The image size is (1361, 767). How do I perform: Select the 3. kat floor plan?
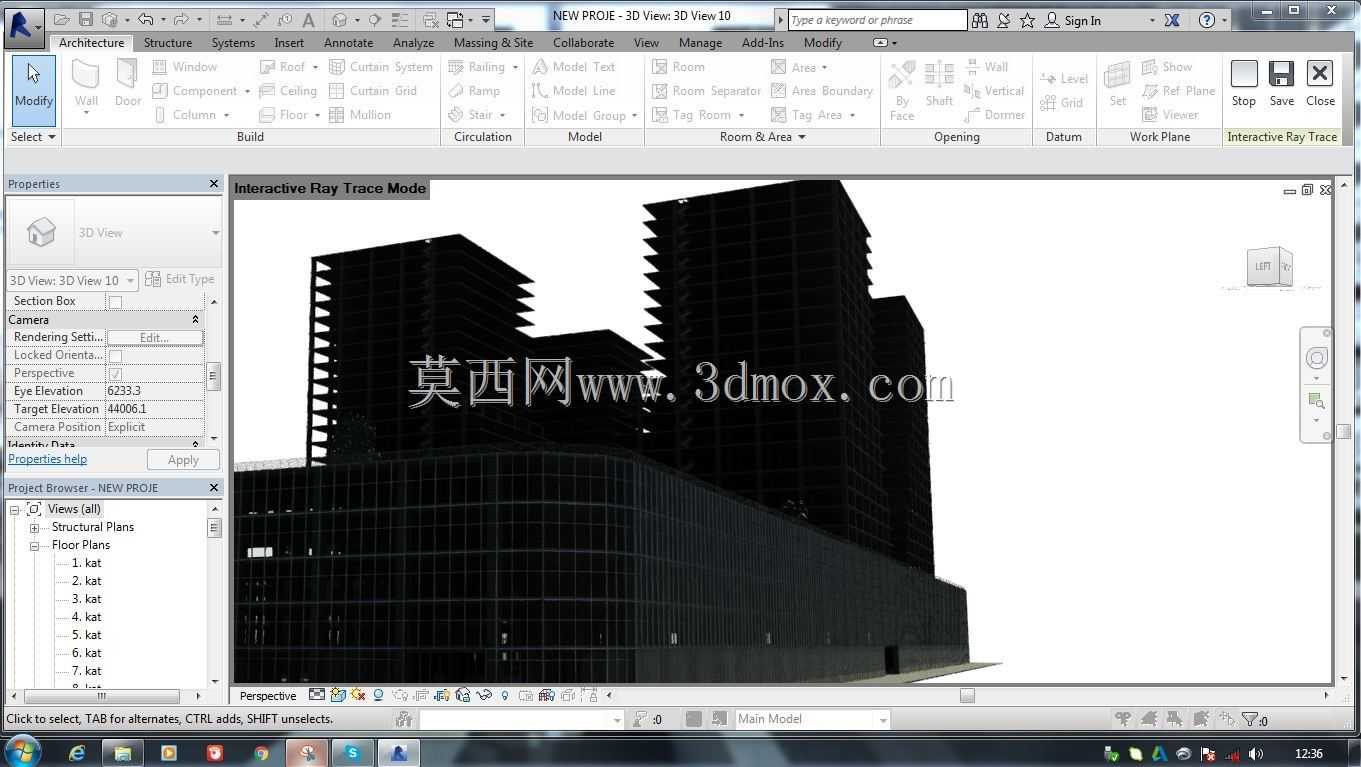pyautogui.click(x=86, y=599)
